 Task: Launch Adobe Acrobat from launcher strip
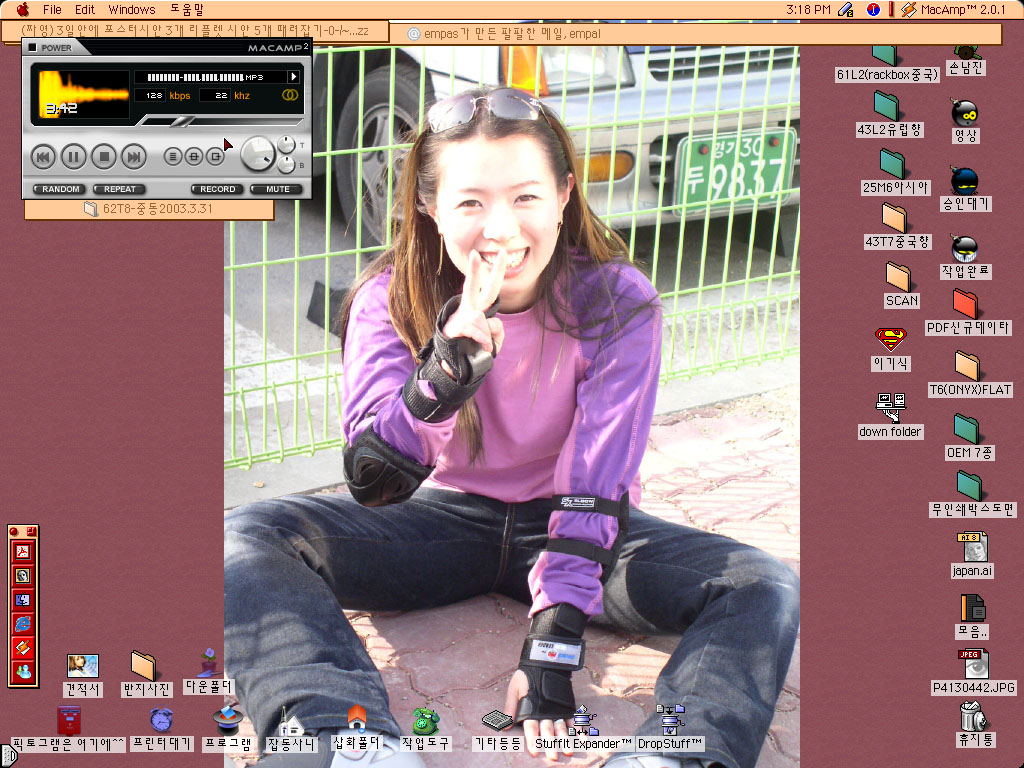(x=22, y=552)
